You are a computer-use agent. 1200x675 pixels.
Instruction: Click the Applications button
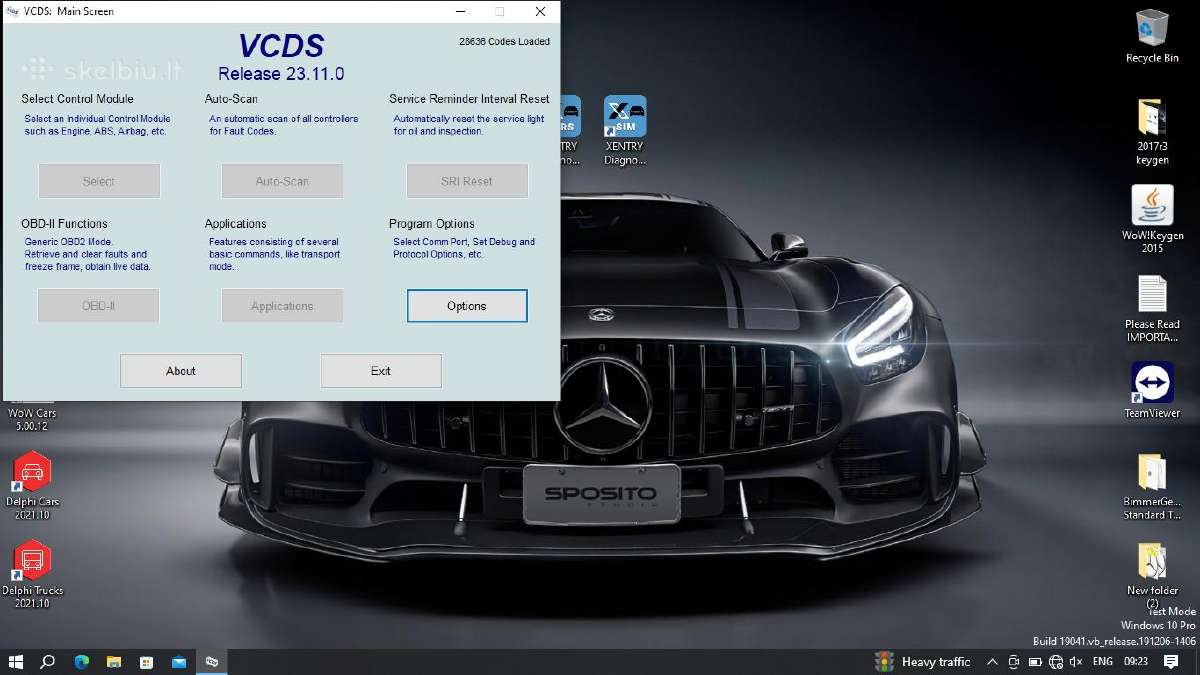(282, 305)
